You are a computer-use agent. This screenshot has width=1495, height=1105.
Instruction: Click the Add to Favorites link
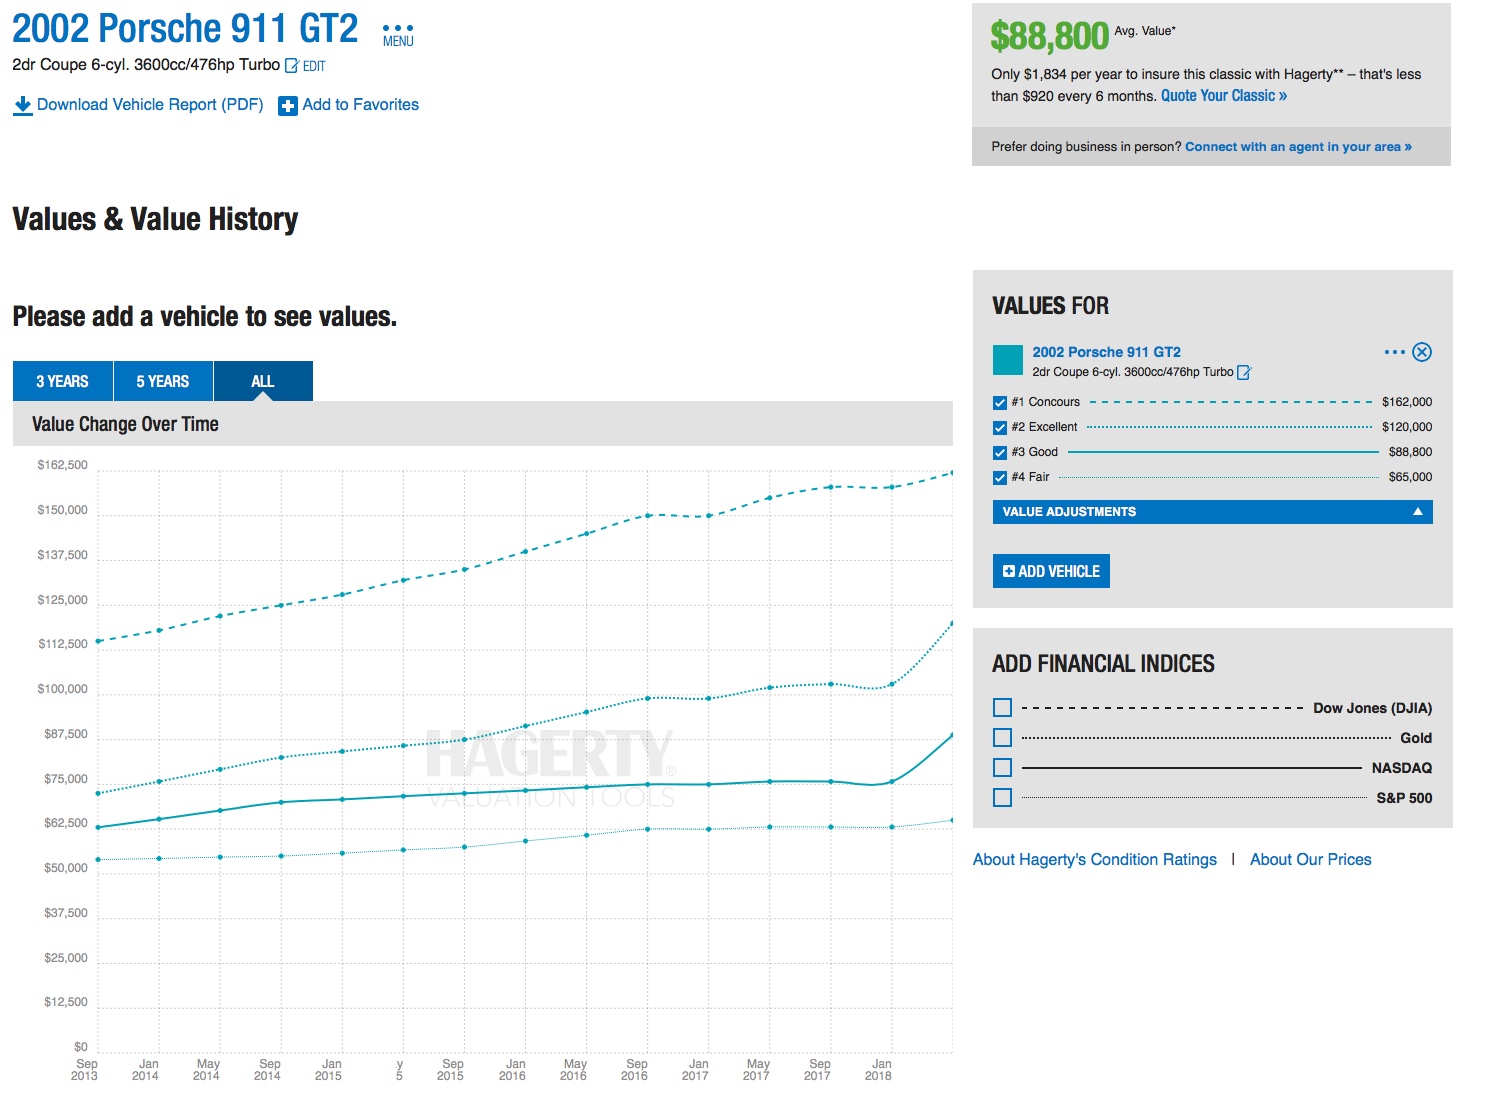coord(360,105)
